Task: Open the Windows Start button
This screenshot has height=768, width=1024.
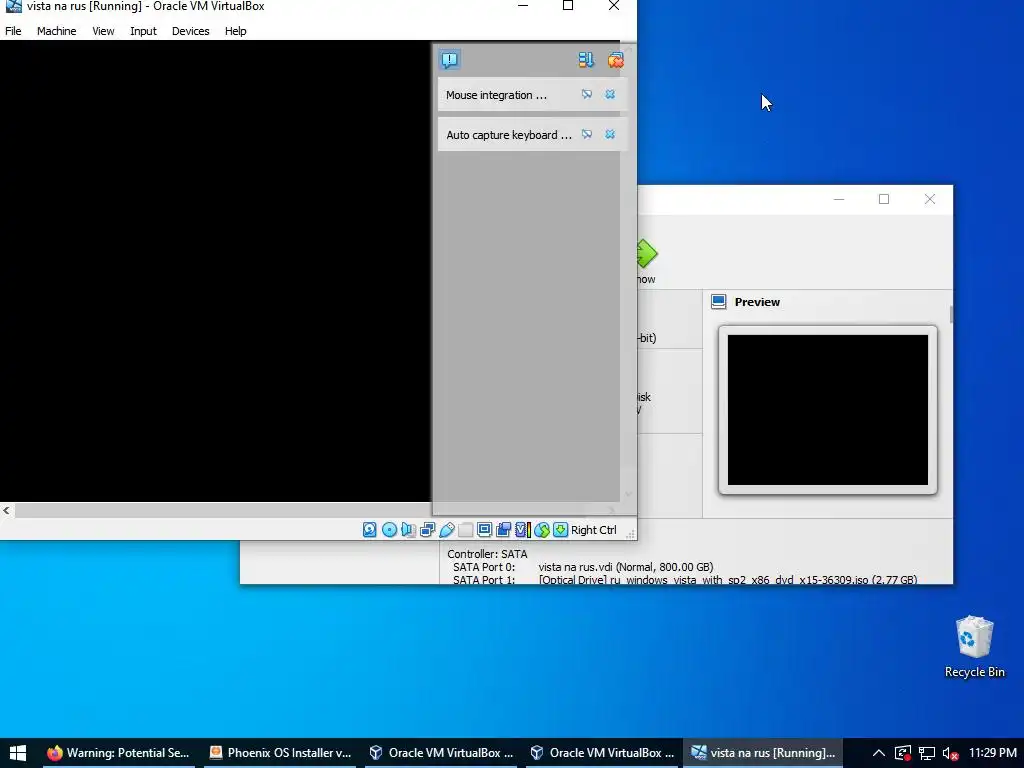Action: (x=18, y=753)
